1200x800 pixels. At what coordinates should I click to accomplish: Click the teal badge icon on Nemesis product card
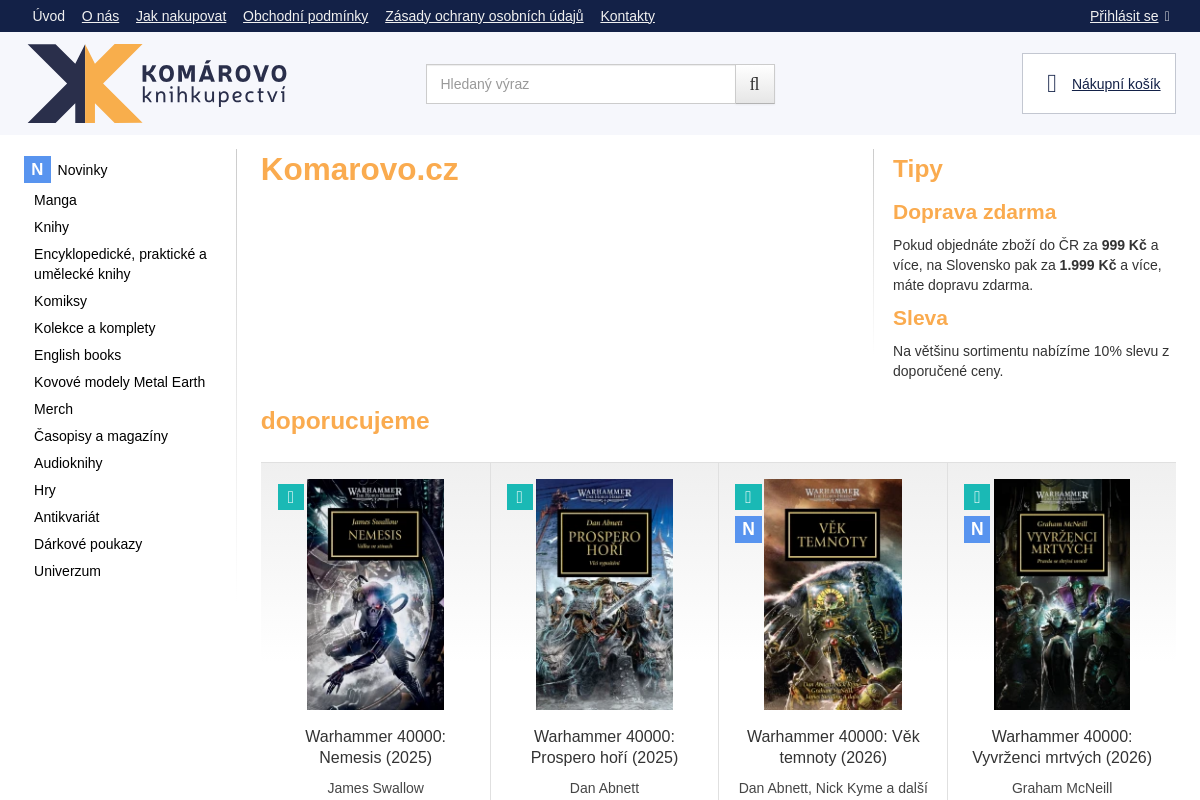coord(291,497)
